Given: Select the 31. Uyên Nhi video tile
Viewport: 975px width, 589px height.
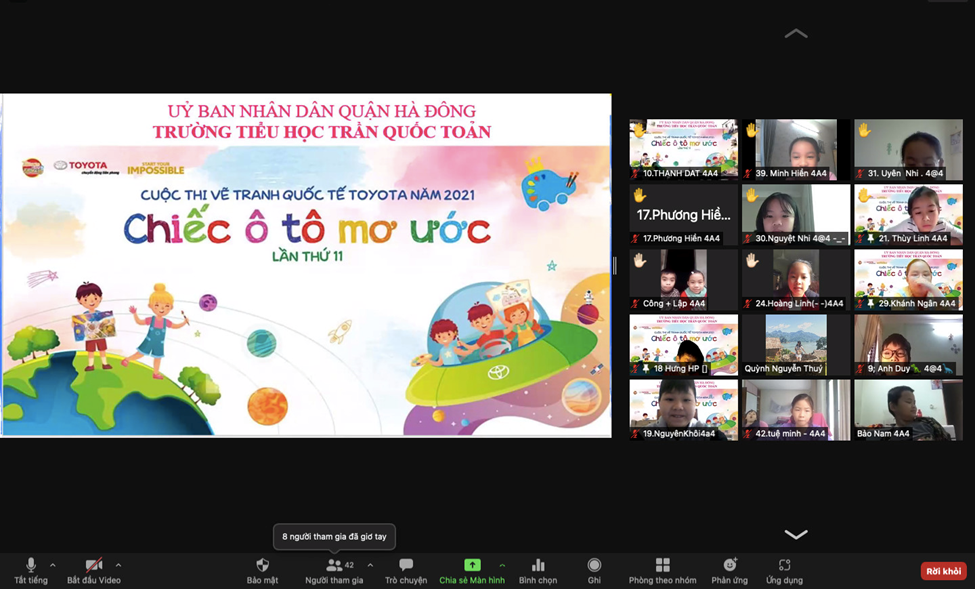Looking at the screenshot, I should pyautogui.click(x=908, y=149).
